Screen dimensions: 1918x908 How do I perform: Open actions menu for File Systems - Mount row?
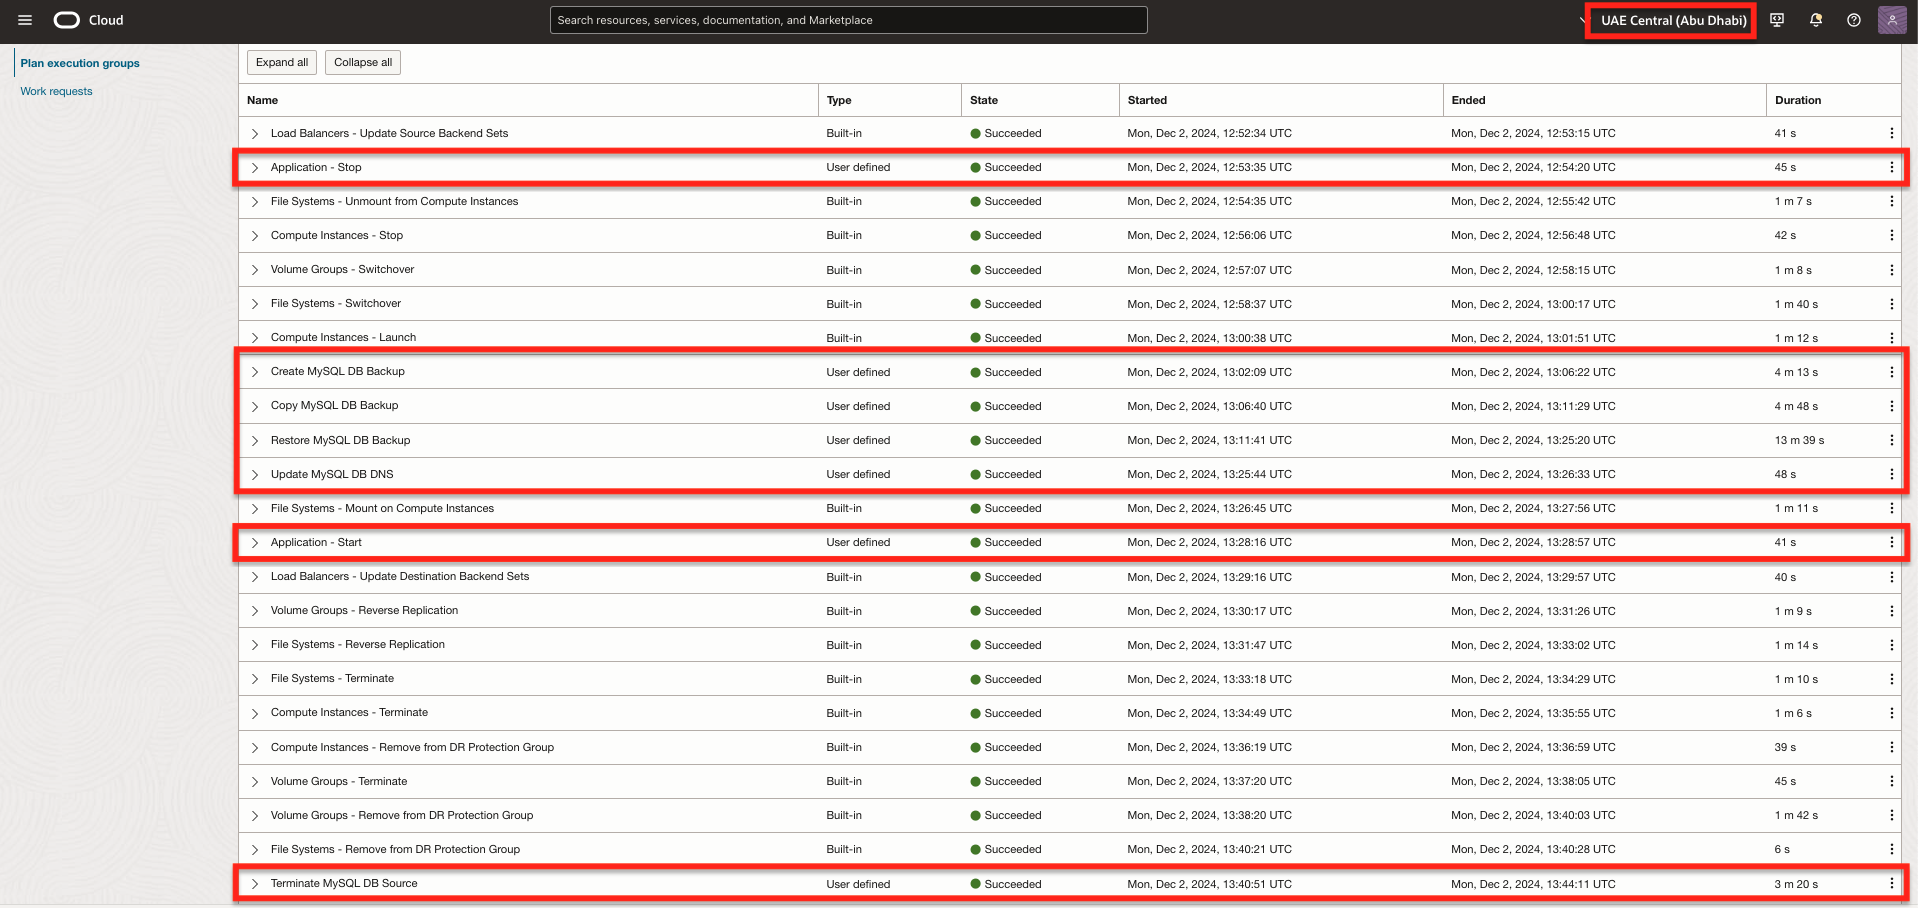coord(1891,508)
